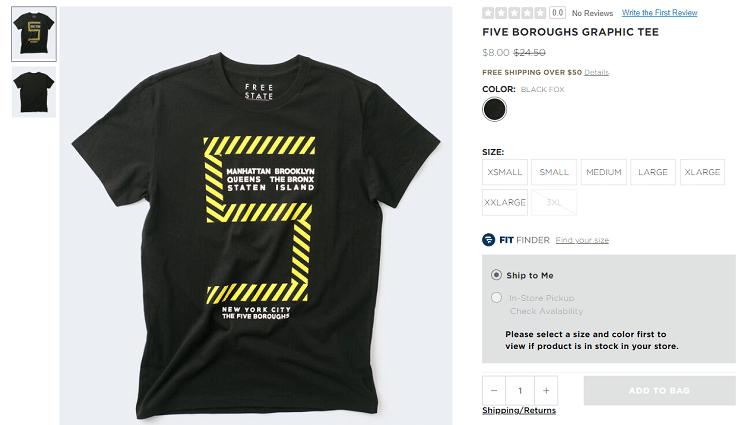Select size XSMALL

(x=505, y=172)
